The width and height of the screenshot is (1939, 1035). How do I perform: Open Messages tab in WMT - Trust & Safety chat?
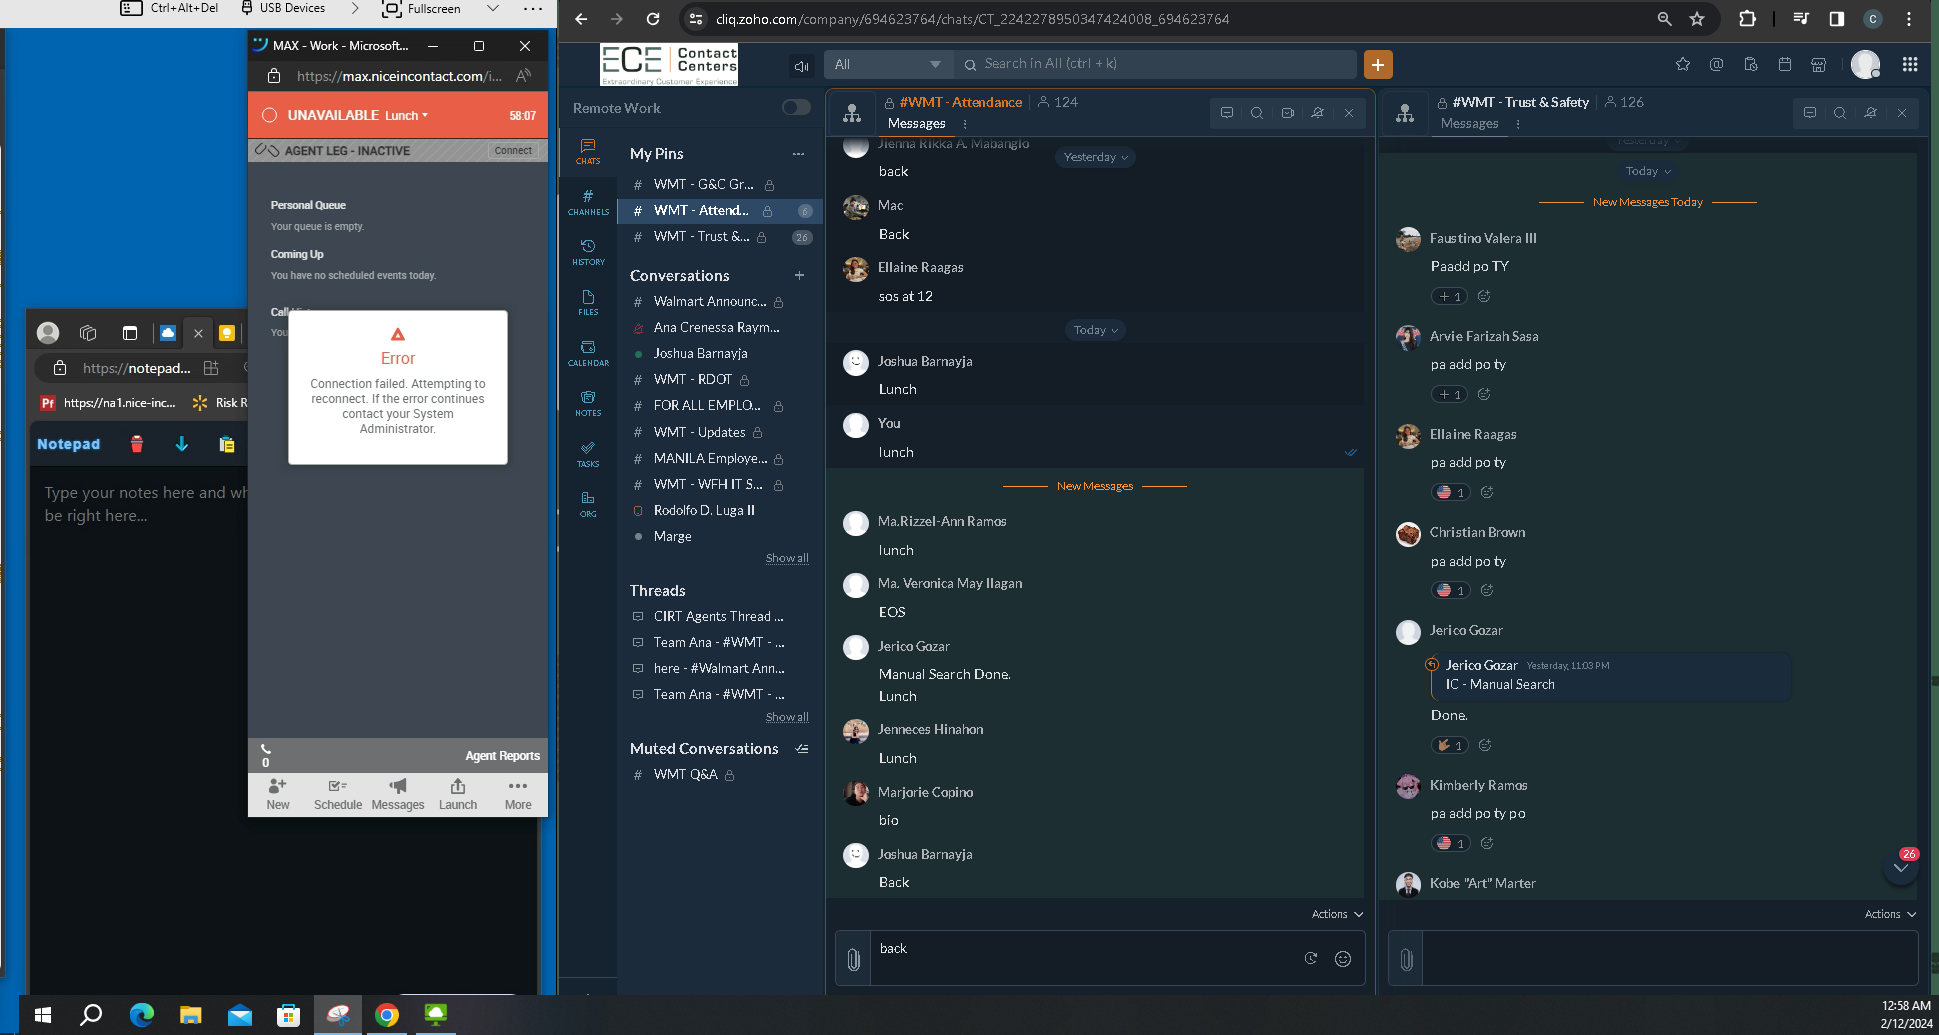tap(1469, 123)
